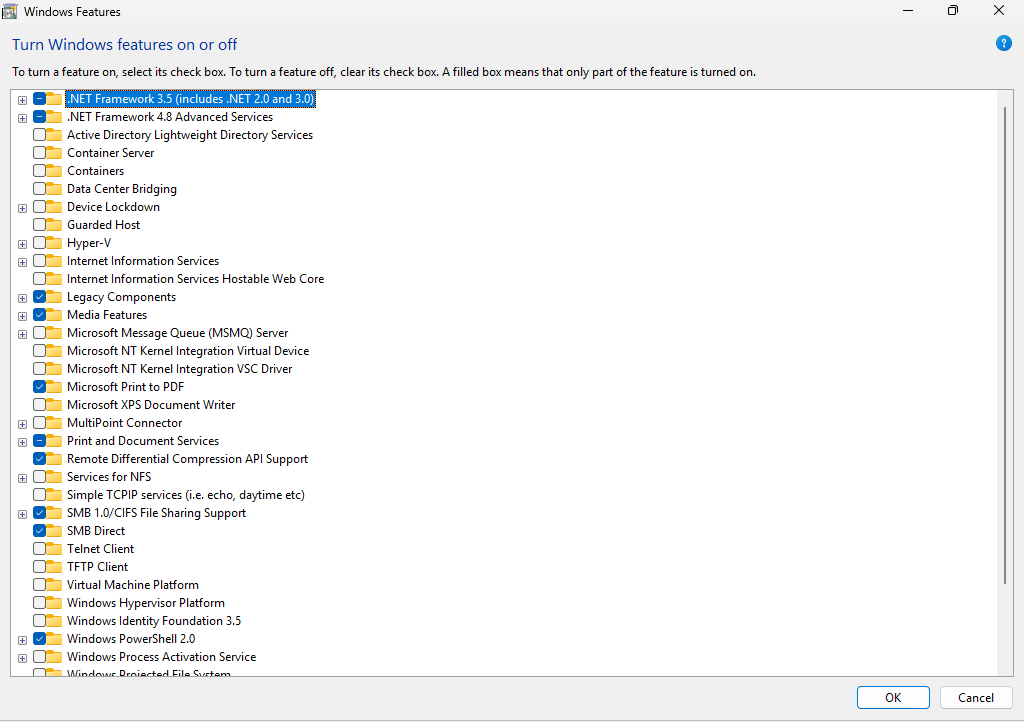1024x722 pixels.
Task: Tick the Data Center Bridging checkbox
Action: pos(39,189)
